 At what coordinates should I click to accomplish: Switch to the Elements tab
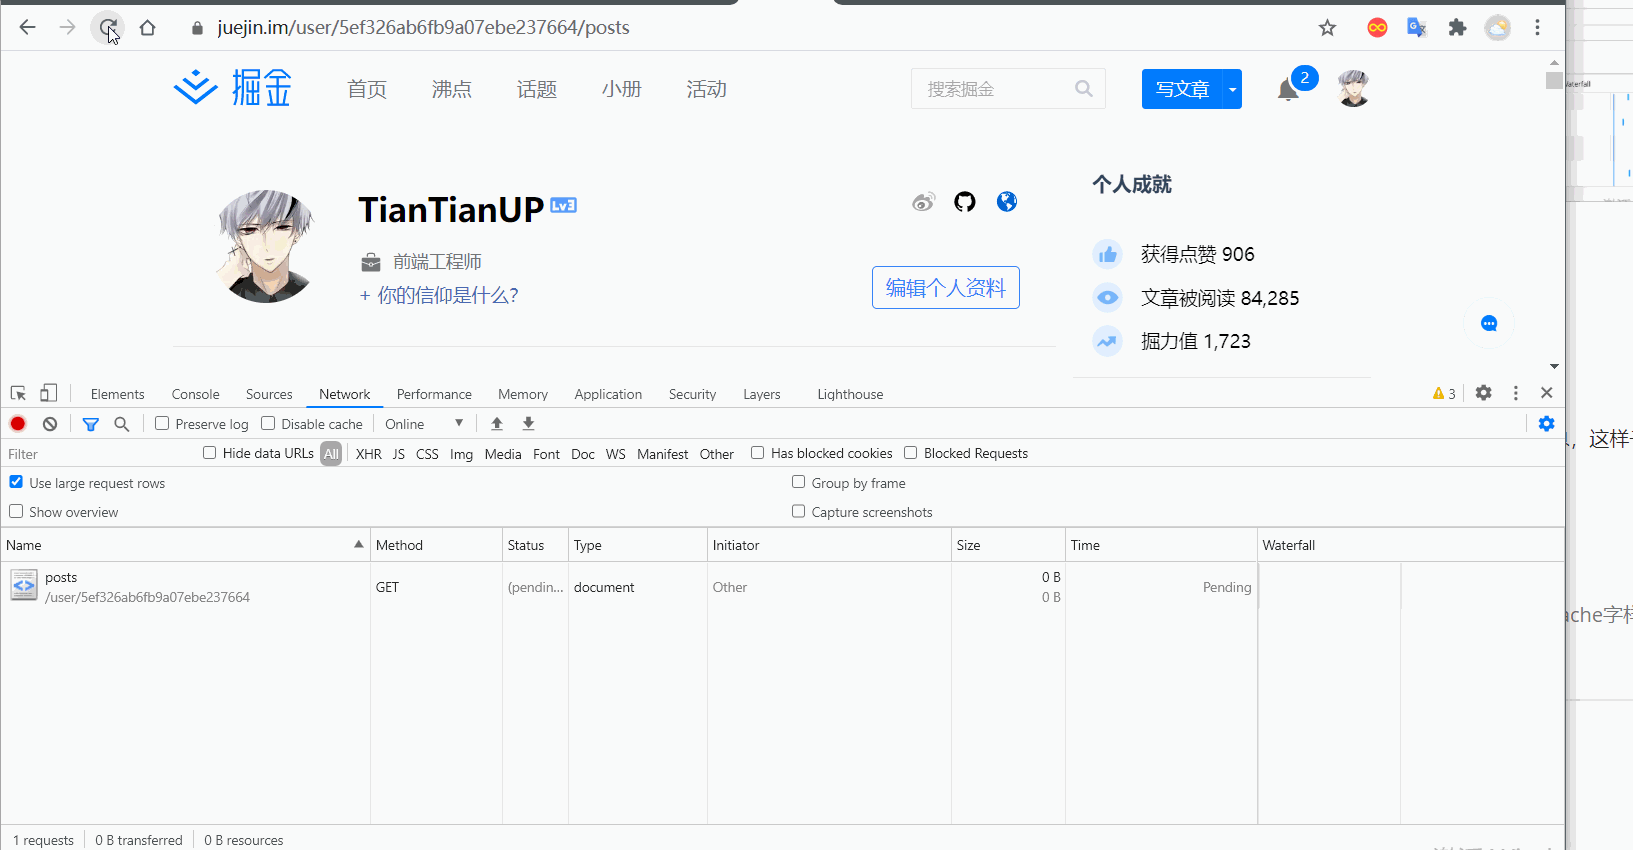coord(117,394)
